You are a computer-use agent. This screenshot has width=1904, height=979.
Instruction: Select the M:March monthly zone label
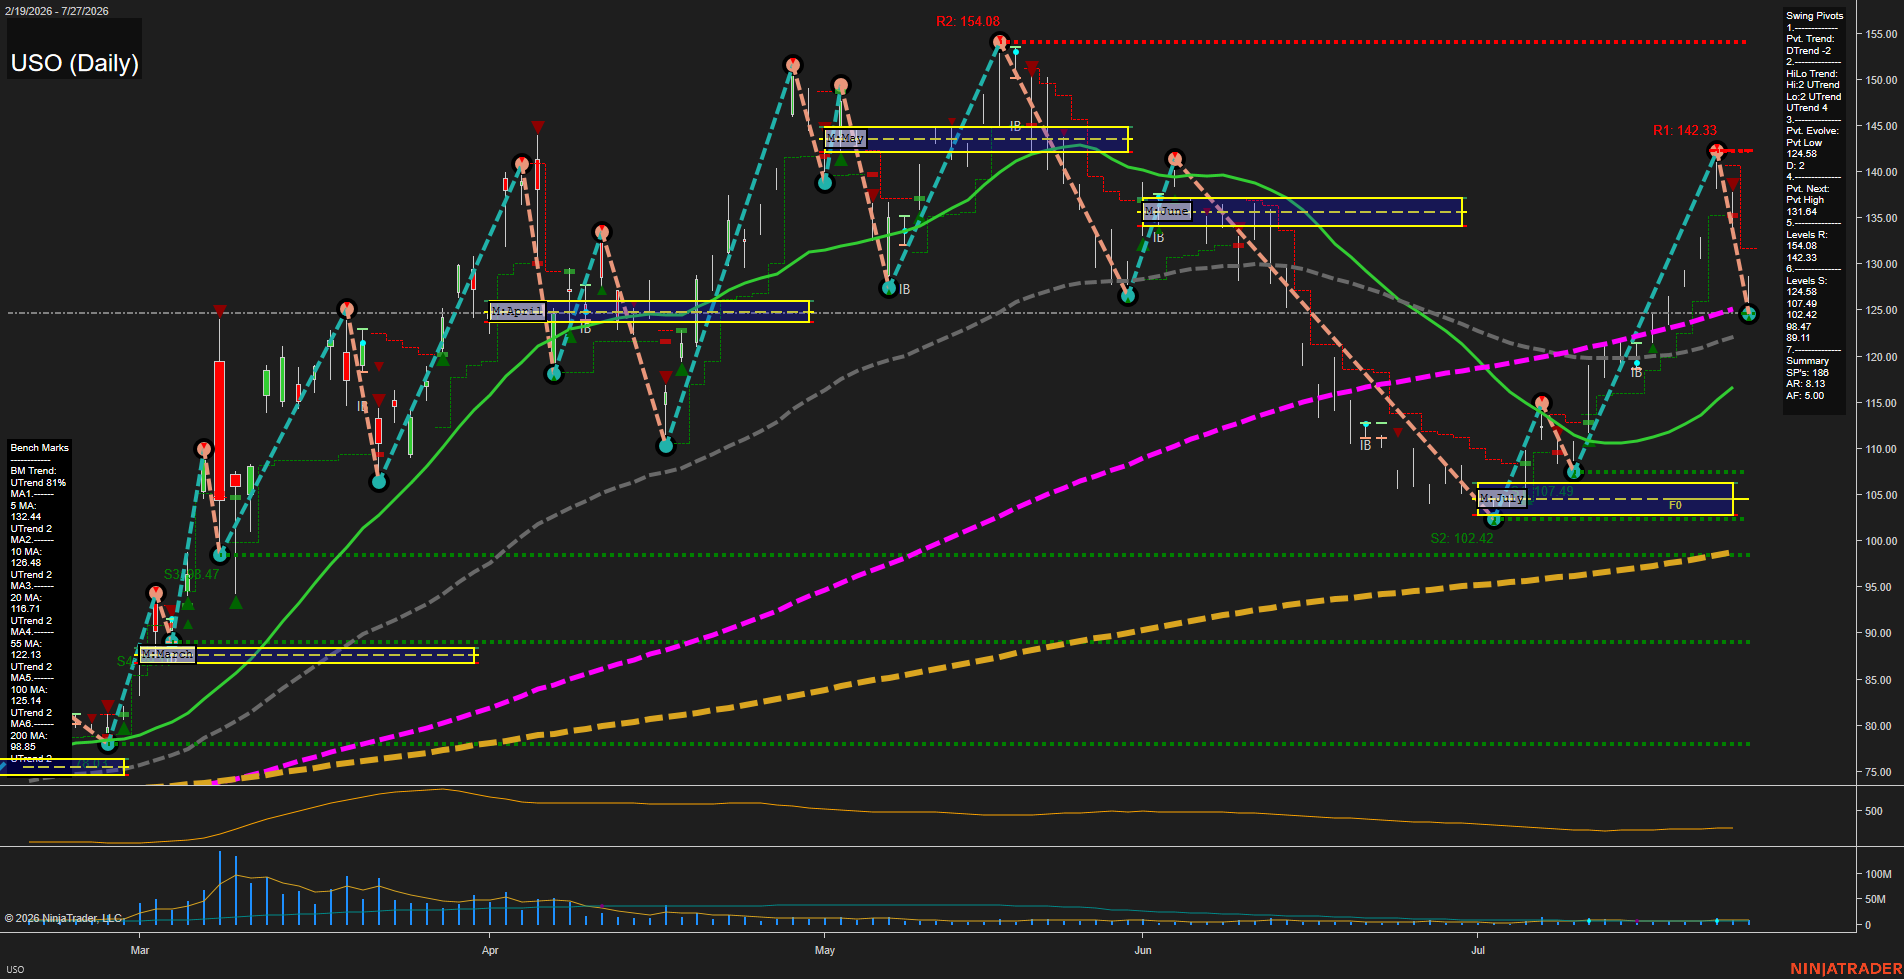167,654
